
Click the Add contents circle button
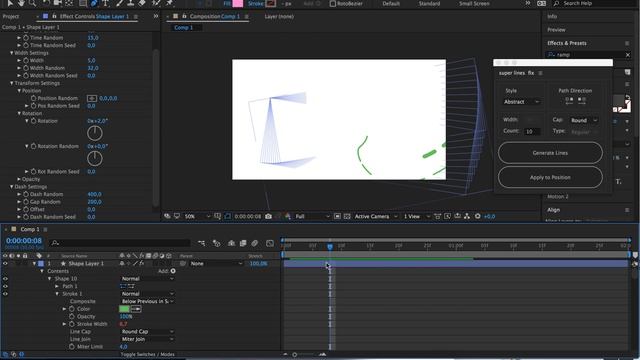pyautogui.click(x=173, y=271)
